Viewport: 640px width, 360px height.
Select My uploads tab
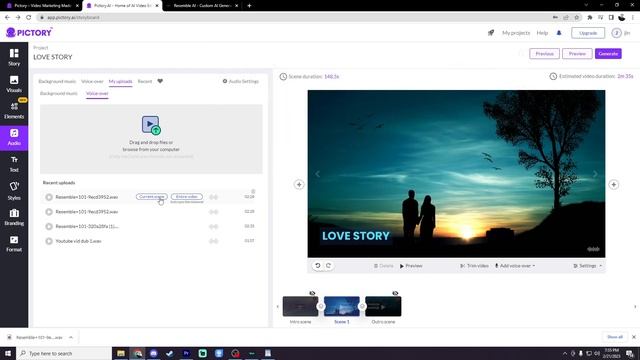120,81
